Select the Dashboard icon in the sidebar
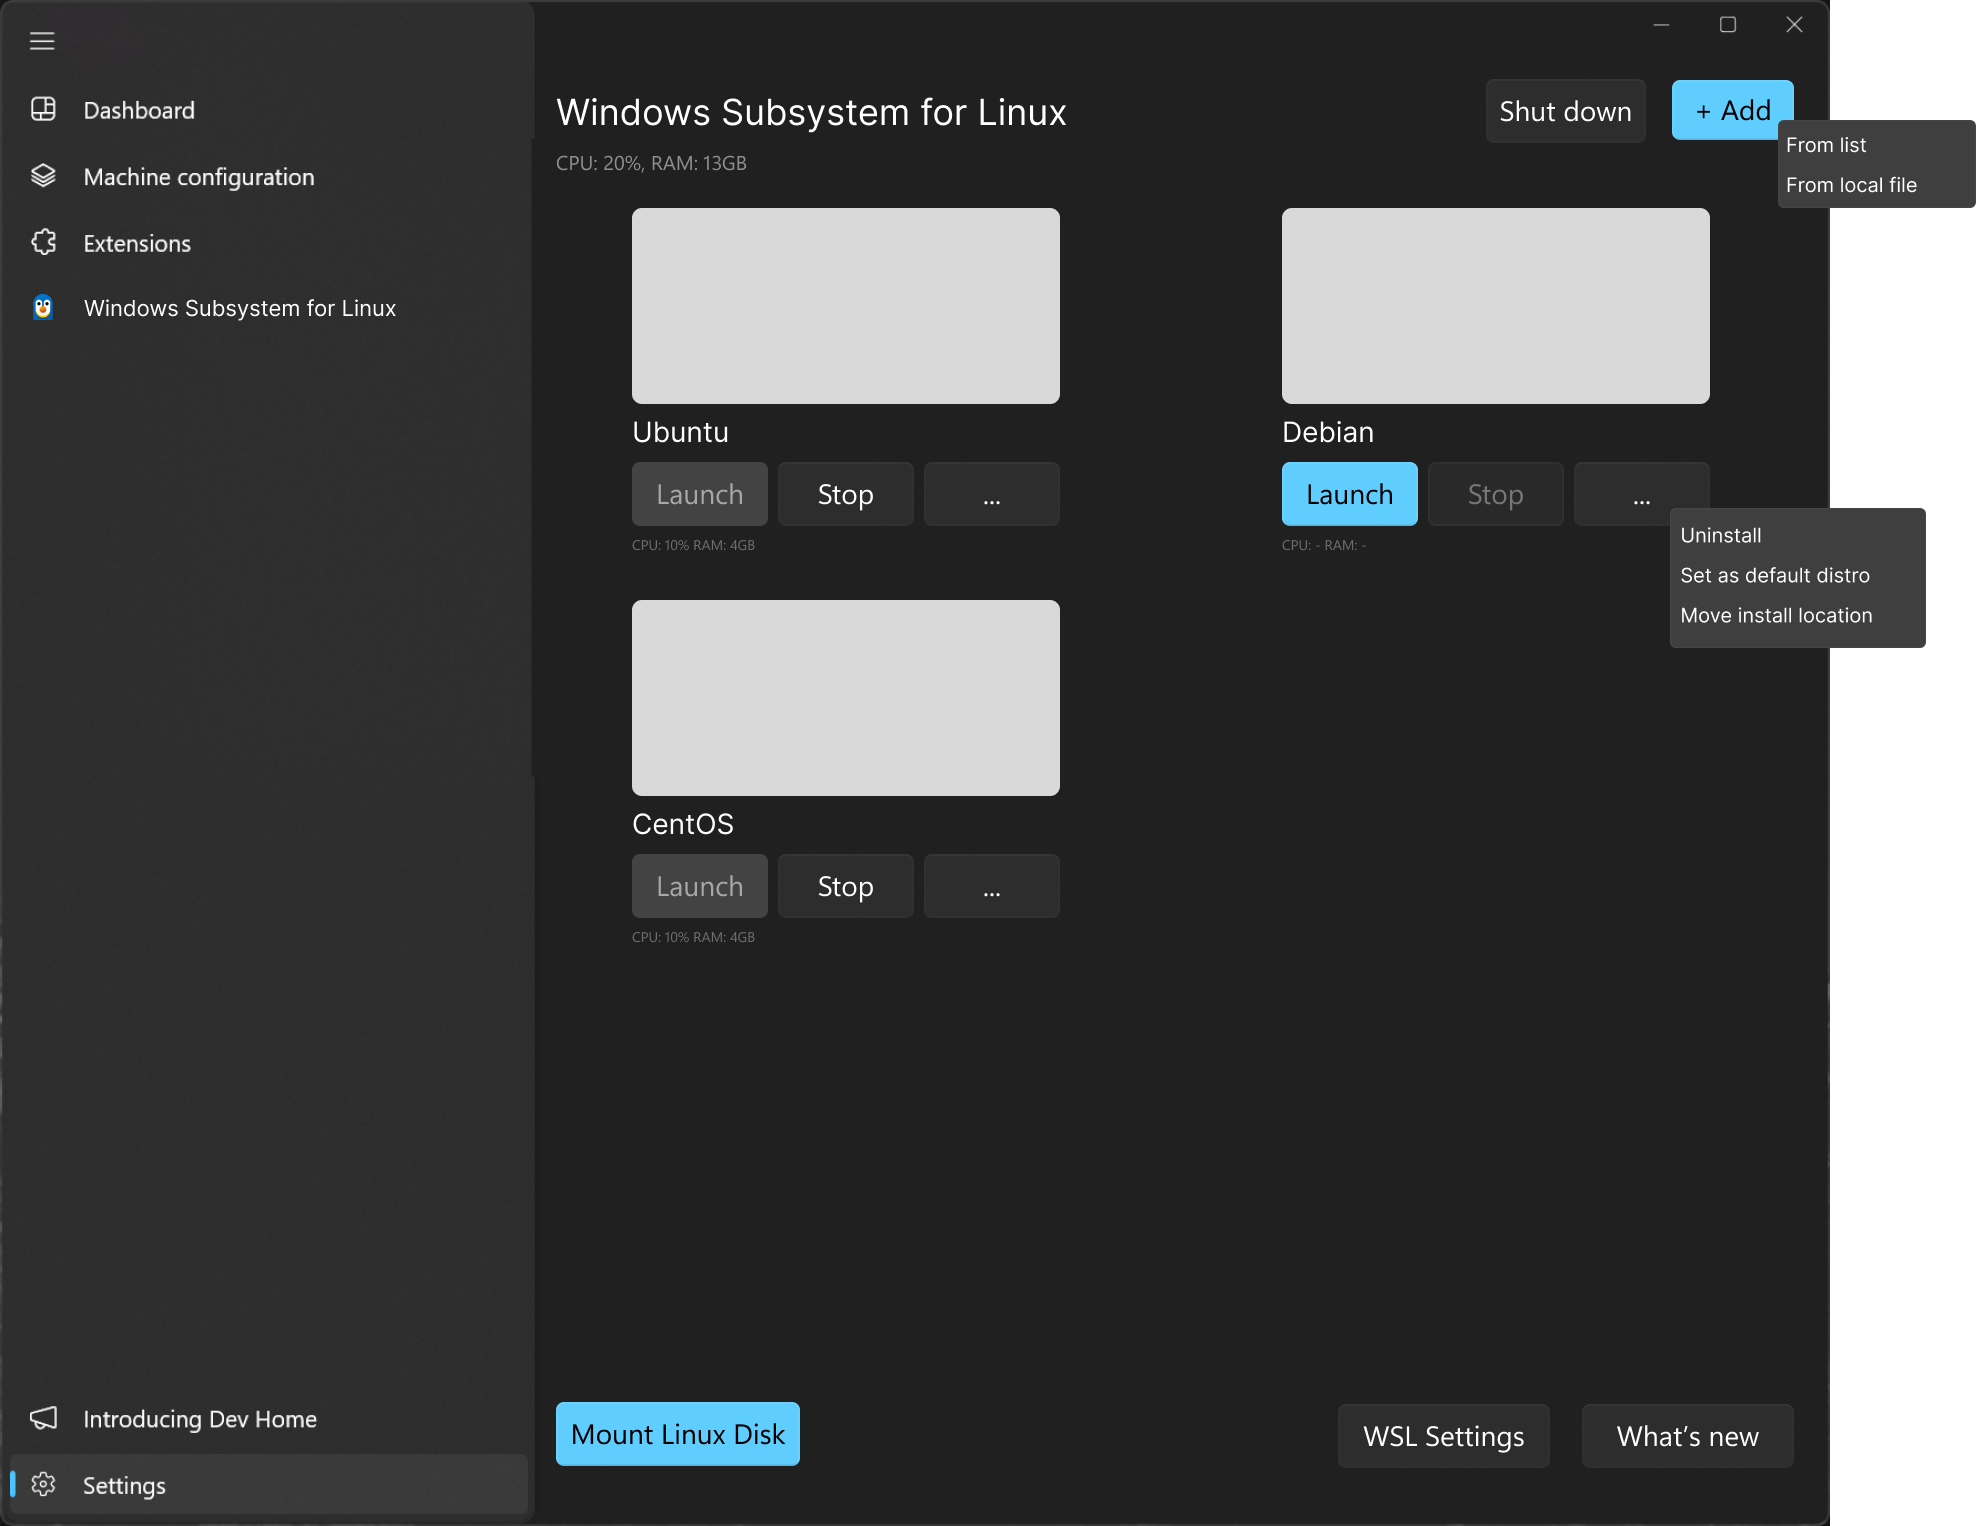 click(44, 110)
